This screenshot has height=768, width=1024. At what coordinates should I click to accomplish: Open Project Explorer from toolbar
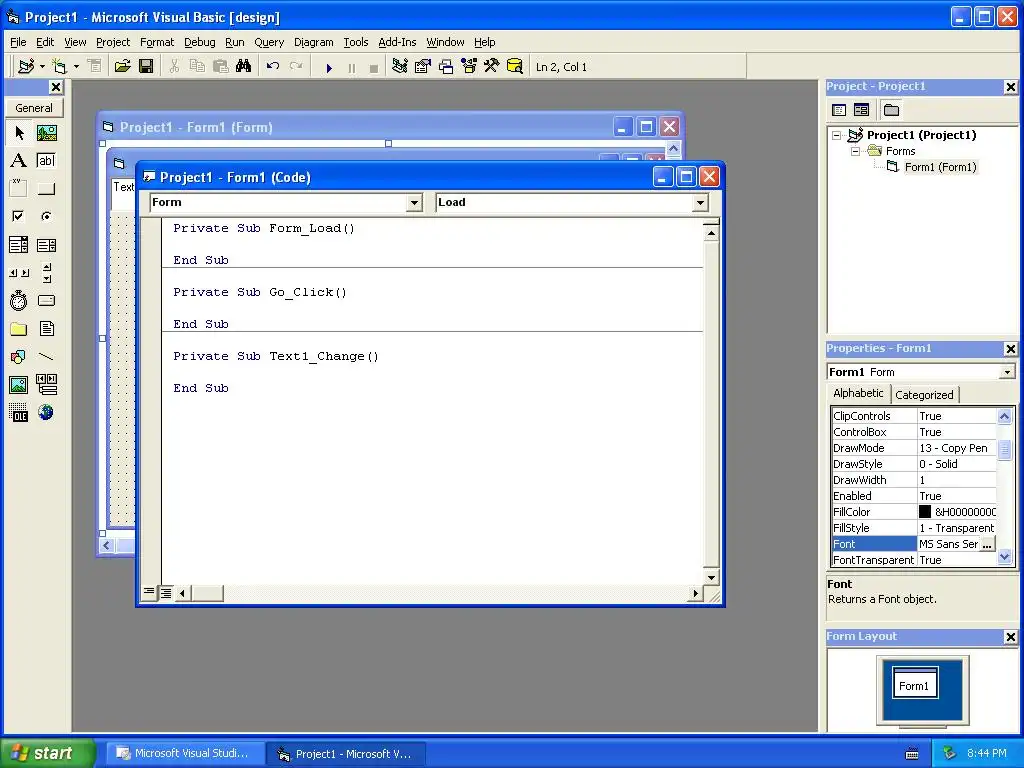click(x=400, y=67)
